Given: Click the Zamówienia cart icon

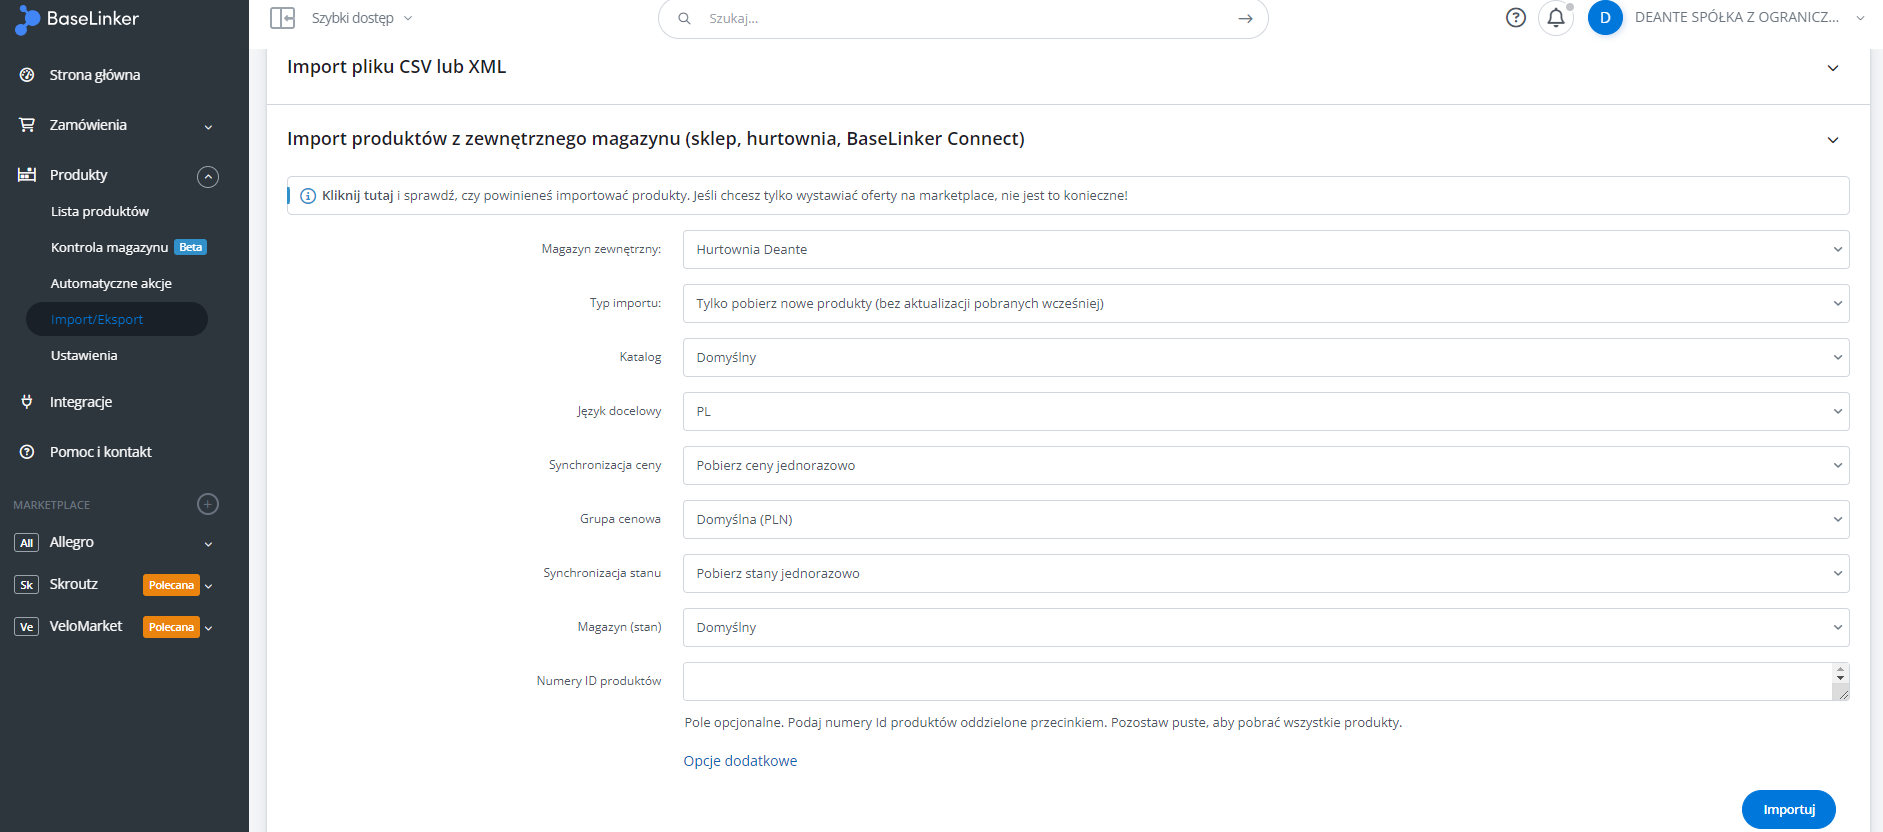Looking at the screenshot, I should 27,125.
